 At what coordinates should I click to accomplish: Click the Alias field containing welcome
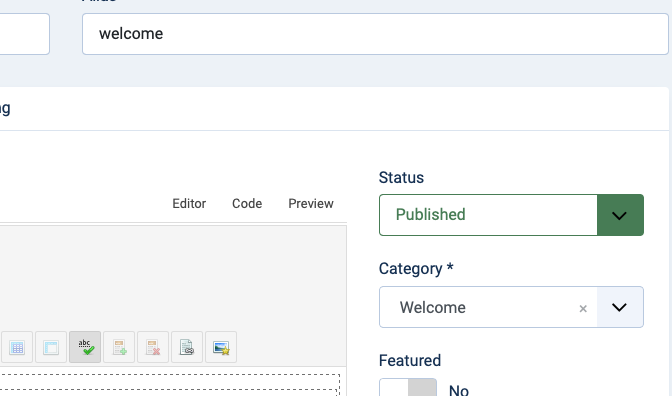click(x=375, y=34)
